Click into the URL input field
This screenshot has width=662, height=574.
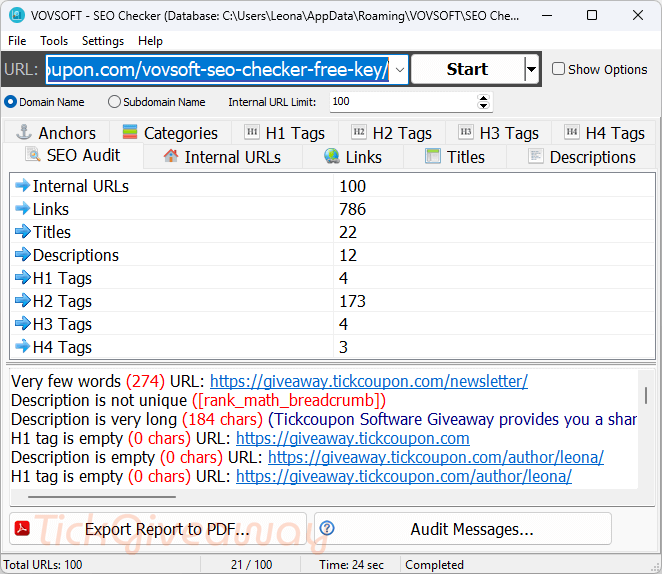click(x=217, y=69)
